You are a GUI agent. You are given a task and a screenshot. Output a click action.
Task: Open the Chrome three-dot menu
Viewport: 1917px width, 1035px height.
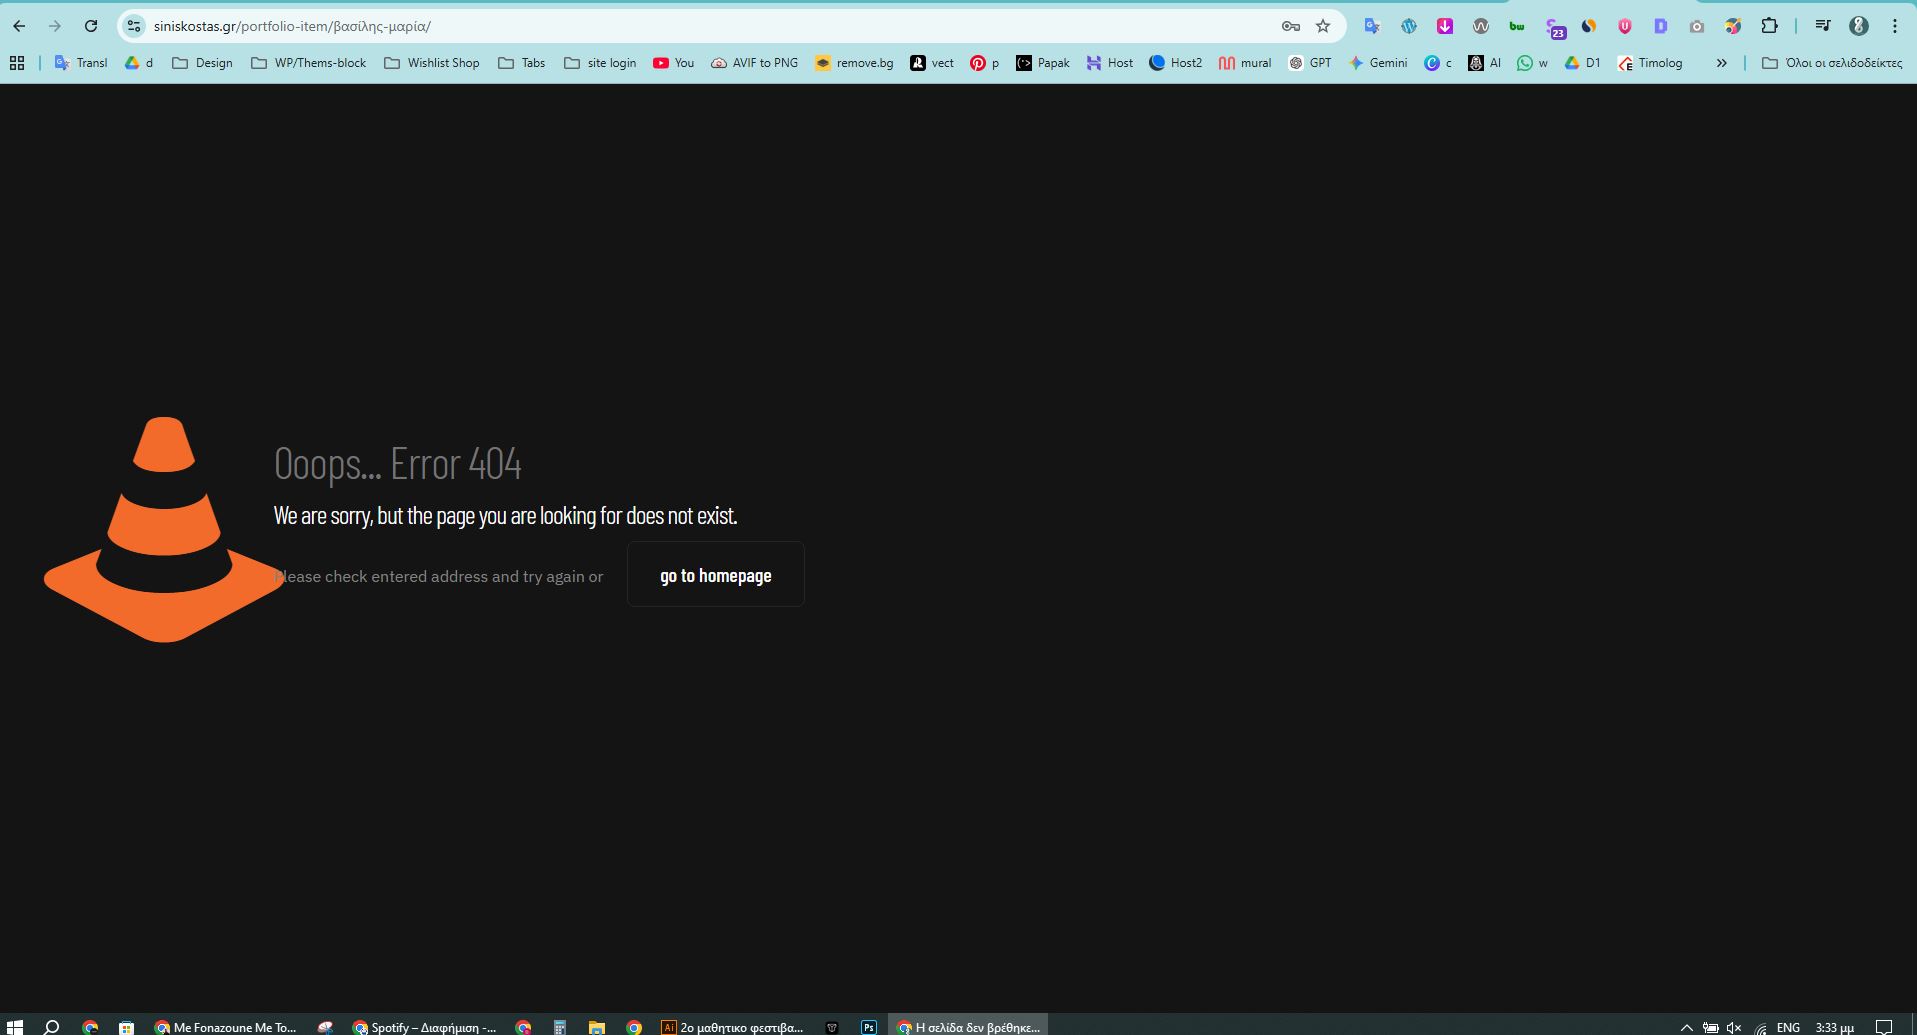[x=1895, y=27]
